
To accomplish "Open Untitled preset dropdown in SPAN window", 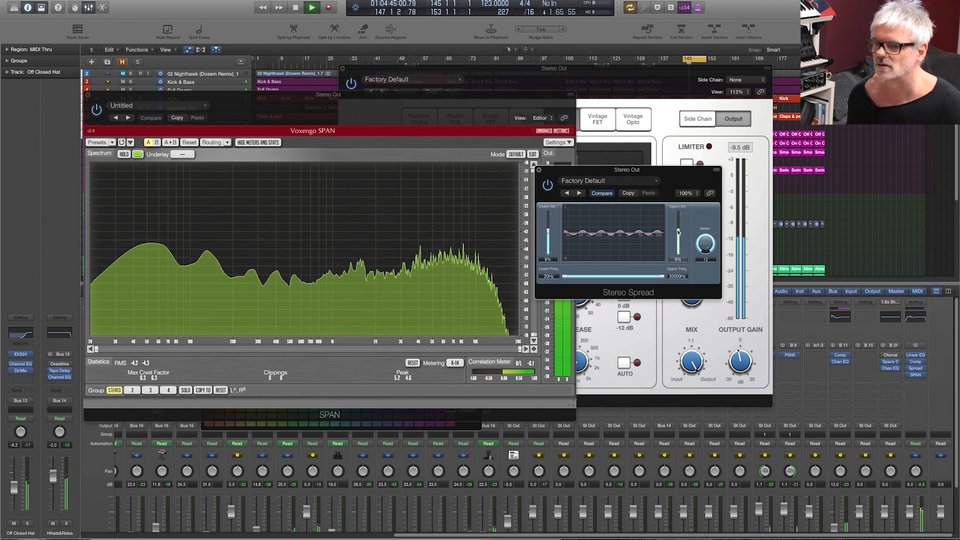I will (158, 105).
